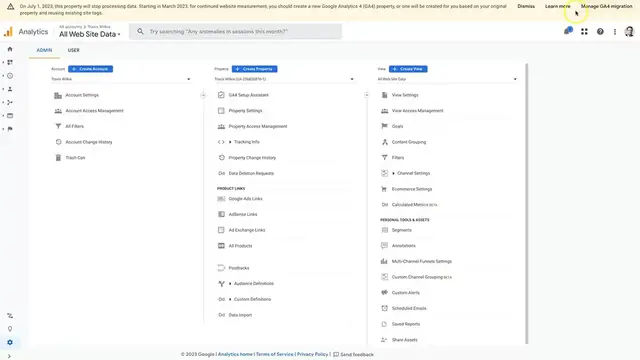Open Custom Alerts
640x360 pixels.
click(405, 293)
